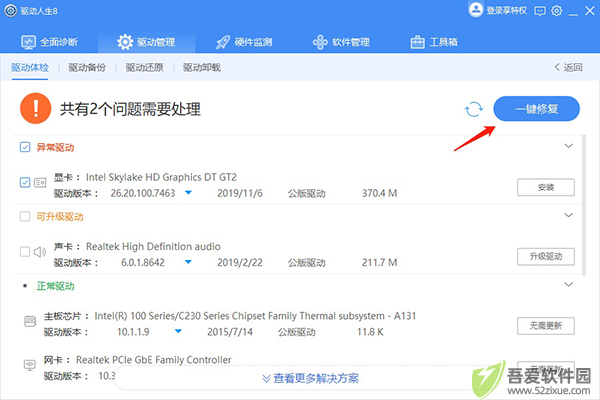Select the 驱动还原 sub-tab
This screenshot has width=600, height=400.
tap(144, 68)
